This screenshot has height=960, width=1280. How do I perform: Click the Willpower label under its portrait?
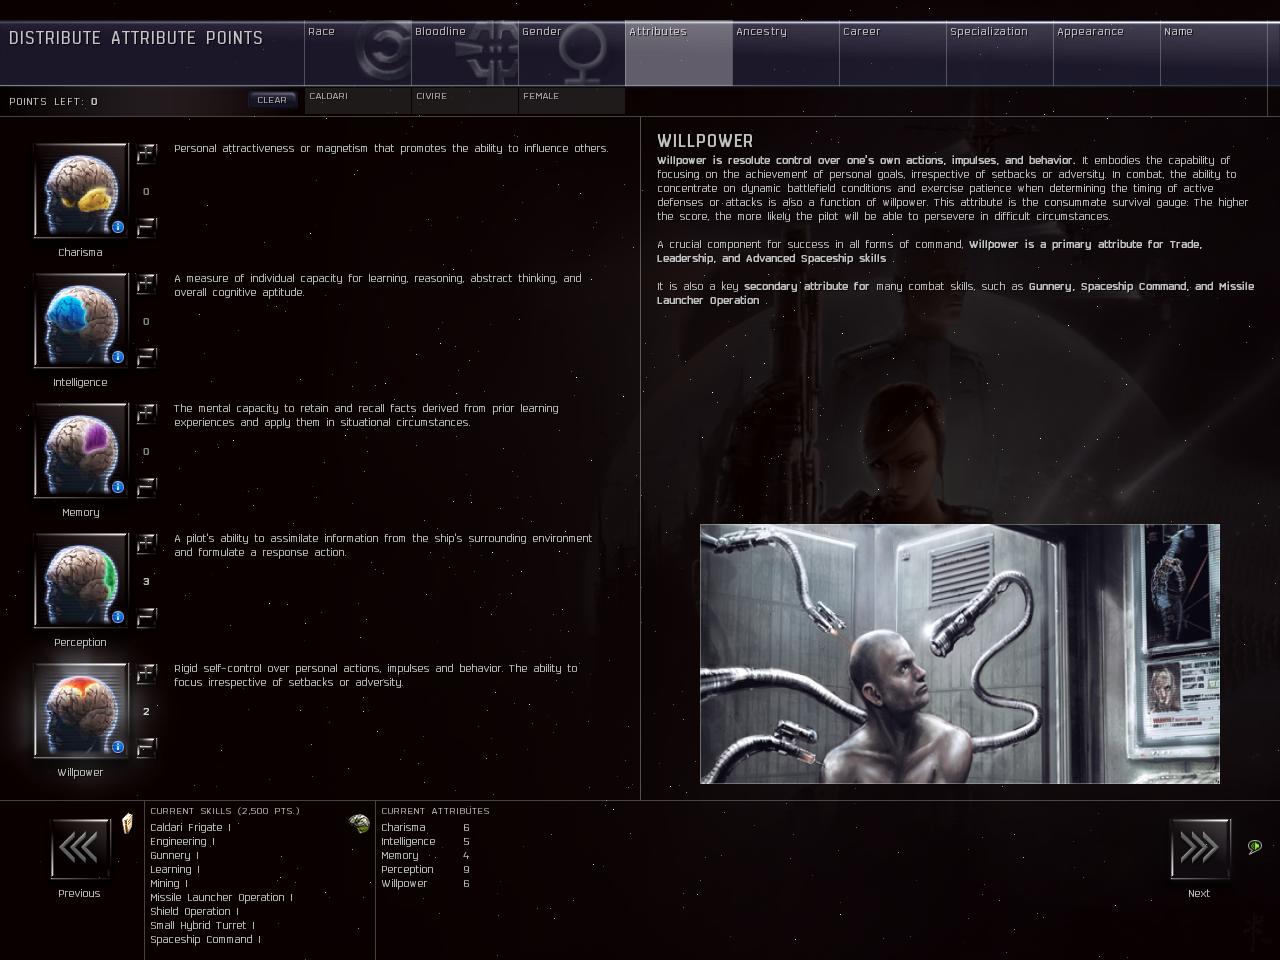pos(80,773)
